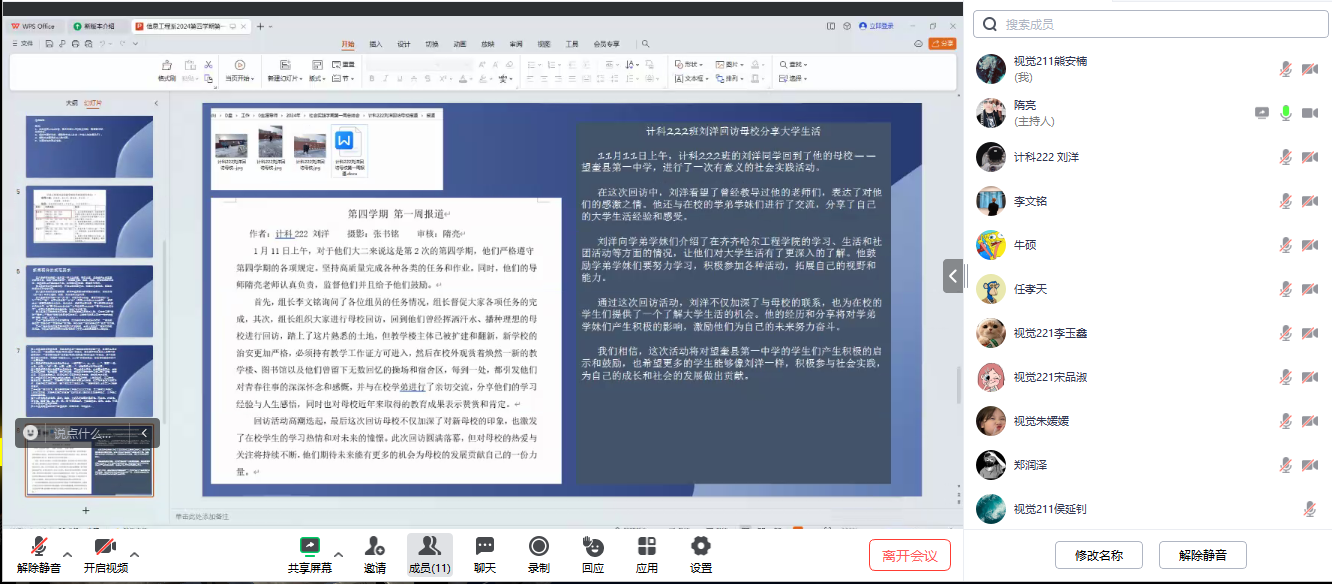Screen dimensions: 1332x584
Task: Switch to the 插入 ribbon tab
Action: tap(376, 44)
